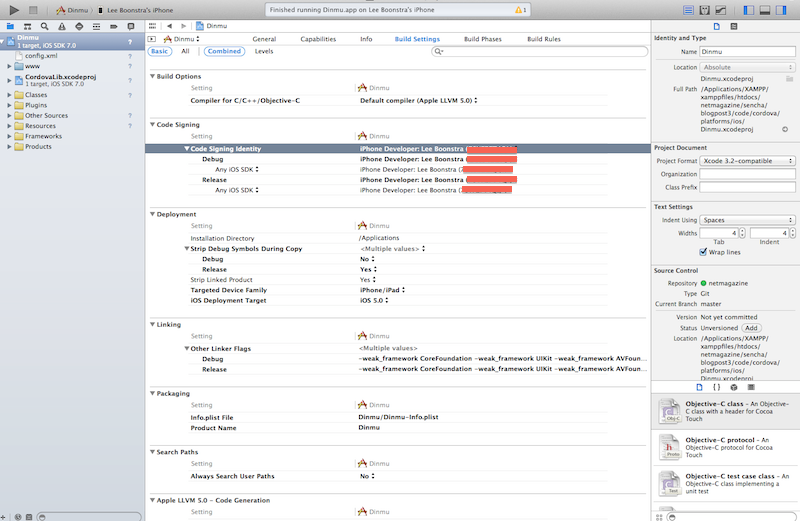Image resolution: width=800 pixels, height=521 pixels.
Task: Click the source control Add button
Action: pyautogui.click(x=751, y=328)
